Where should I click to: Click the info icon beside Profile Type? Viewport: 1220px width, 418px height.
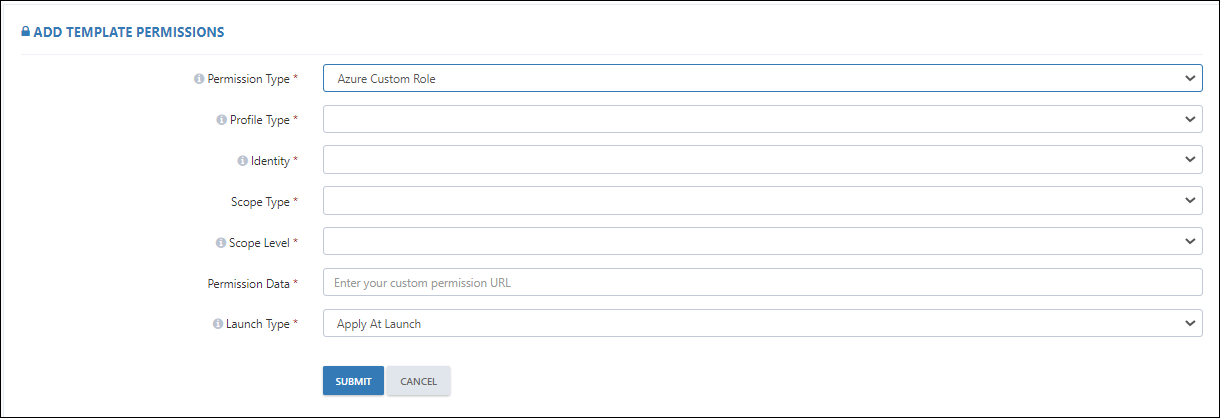click(x=221, y=120)
